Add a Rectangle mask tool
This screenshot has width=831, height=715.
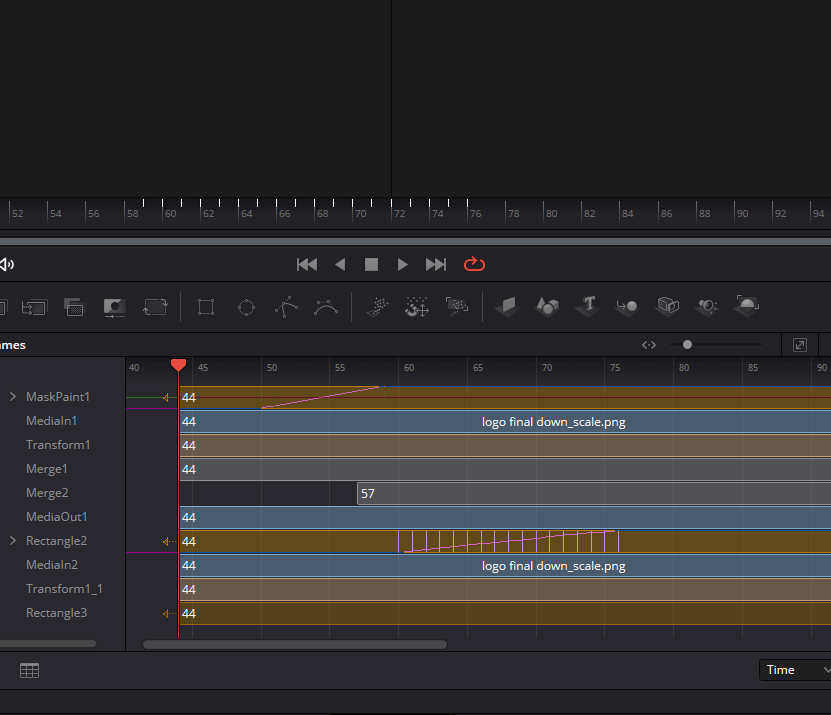206,307
